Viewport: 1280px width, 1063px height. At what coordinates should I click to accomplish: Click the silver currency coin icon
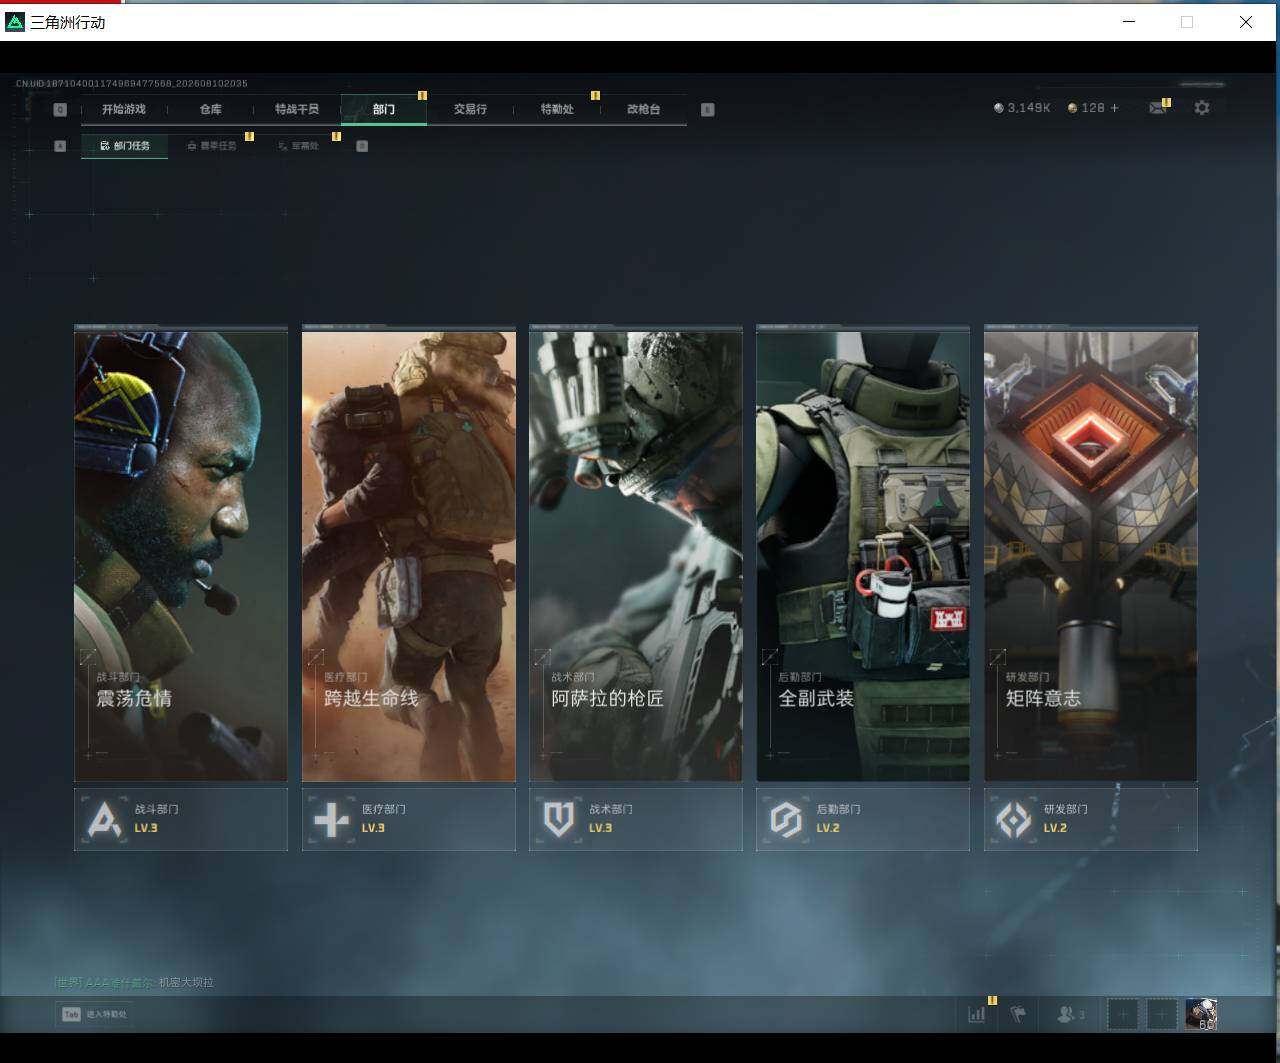998,108
